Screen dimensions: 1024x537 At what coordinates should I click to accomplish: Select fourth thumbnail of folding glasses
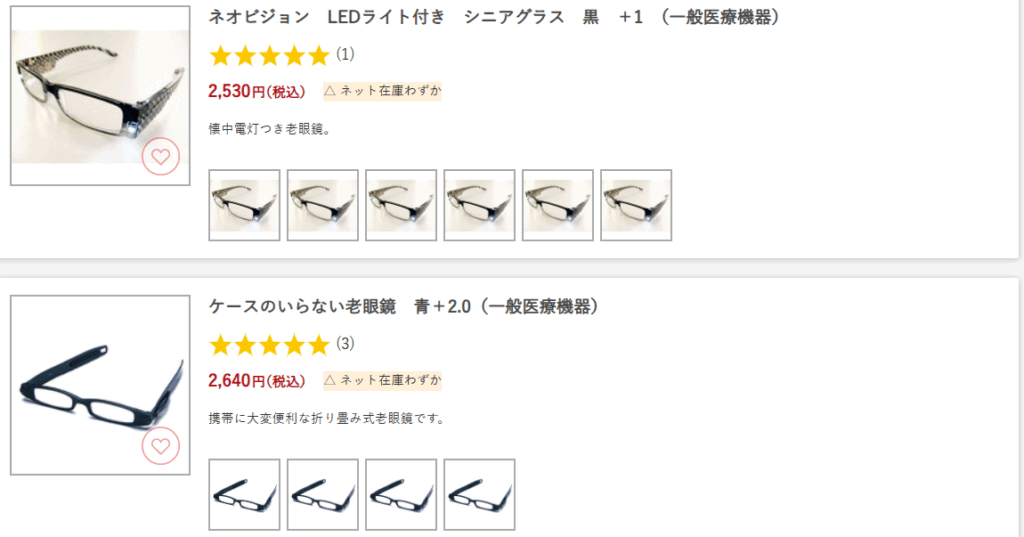coord(479,494)
